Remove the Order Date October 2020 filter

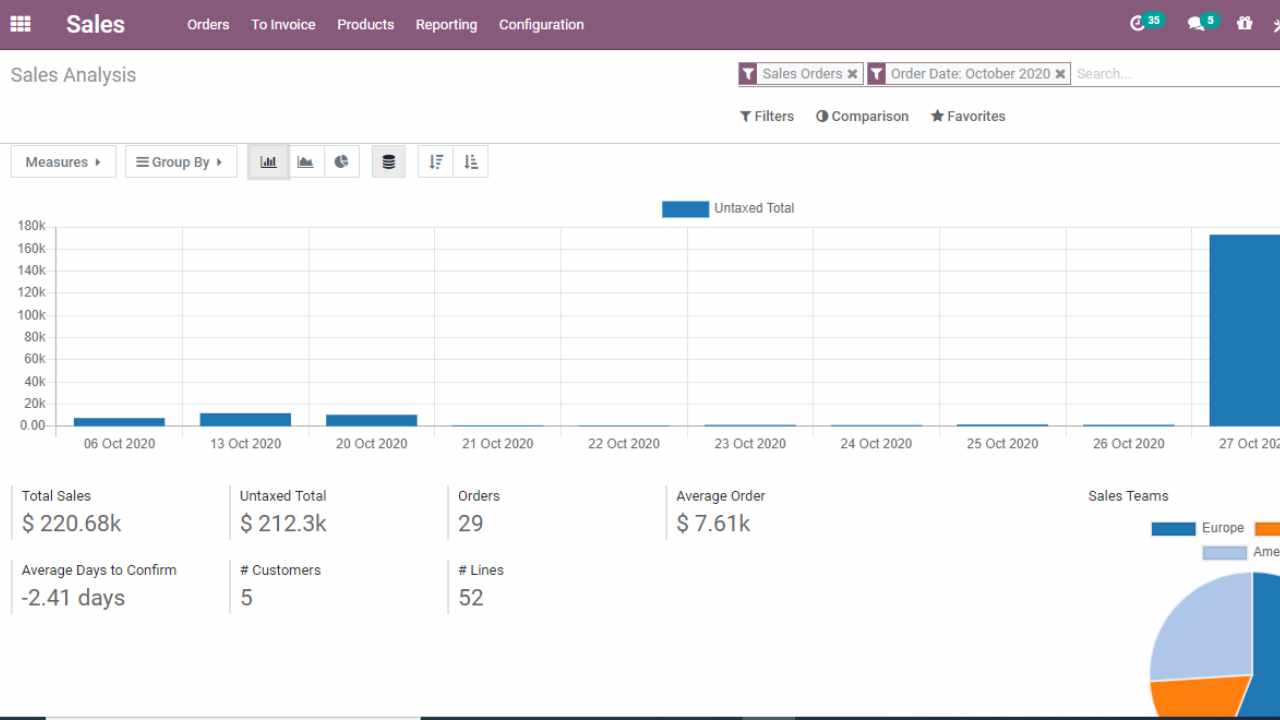pyautogui.click(x=1060, y=74)
